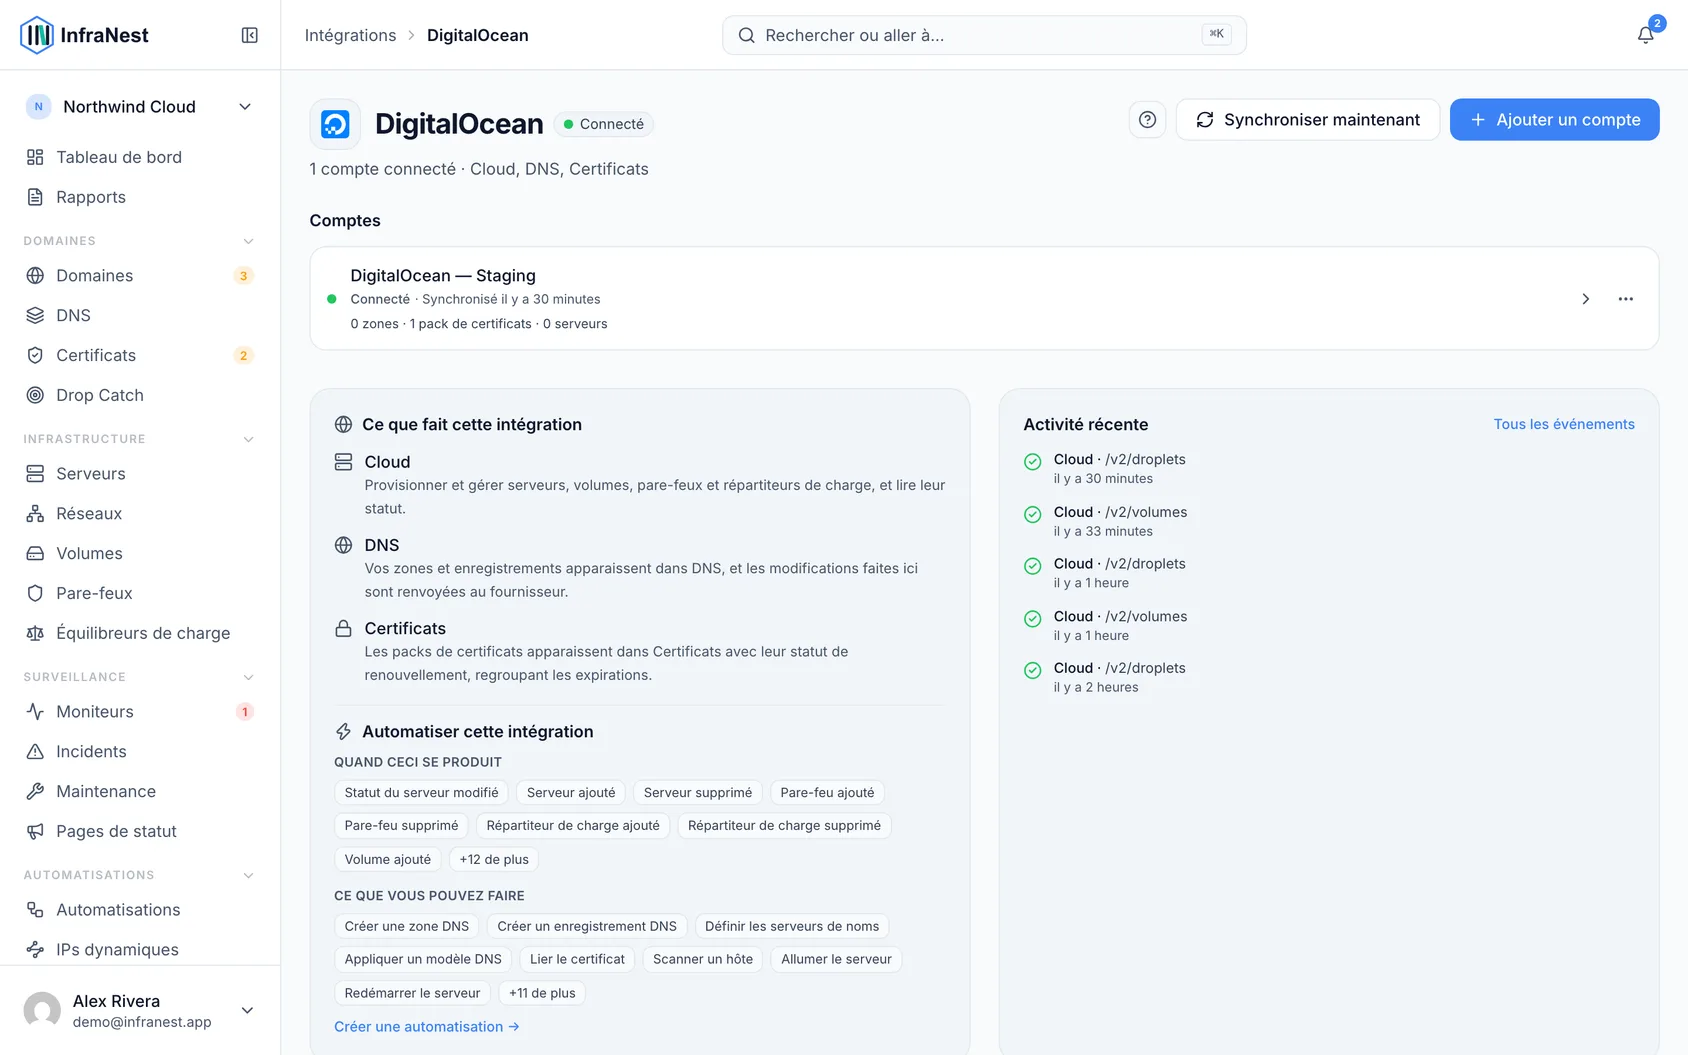Open Tous les événements link
The height and width of the screenshot is (1055, 1688).
1564,424
